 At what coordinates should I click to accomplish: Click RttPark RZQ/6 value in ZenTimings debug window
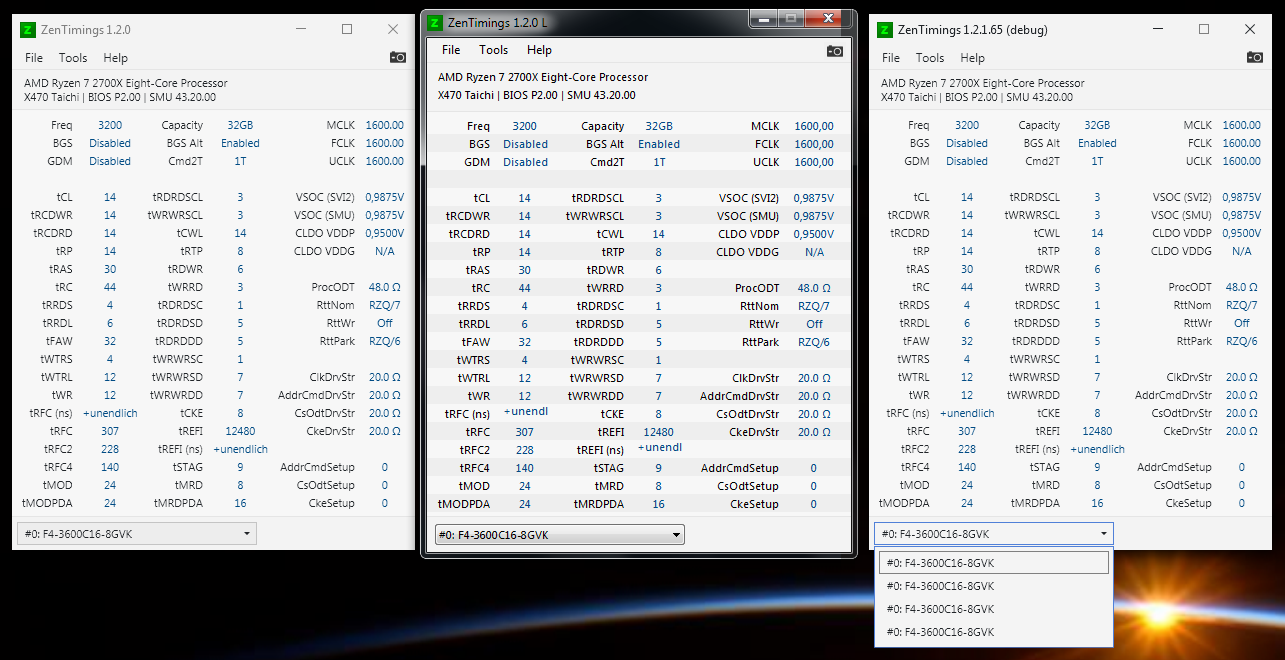(1242, 341)
